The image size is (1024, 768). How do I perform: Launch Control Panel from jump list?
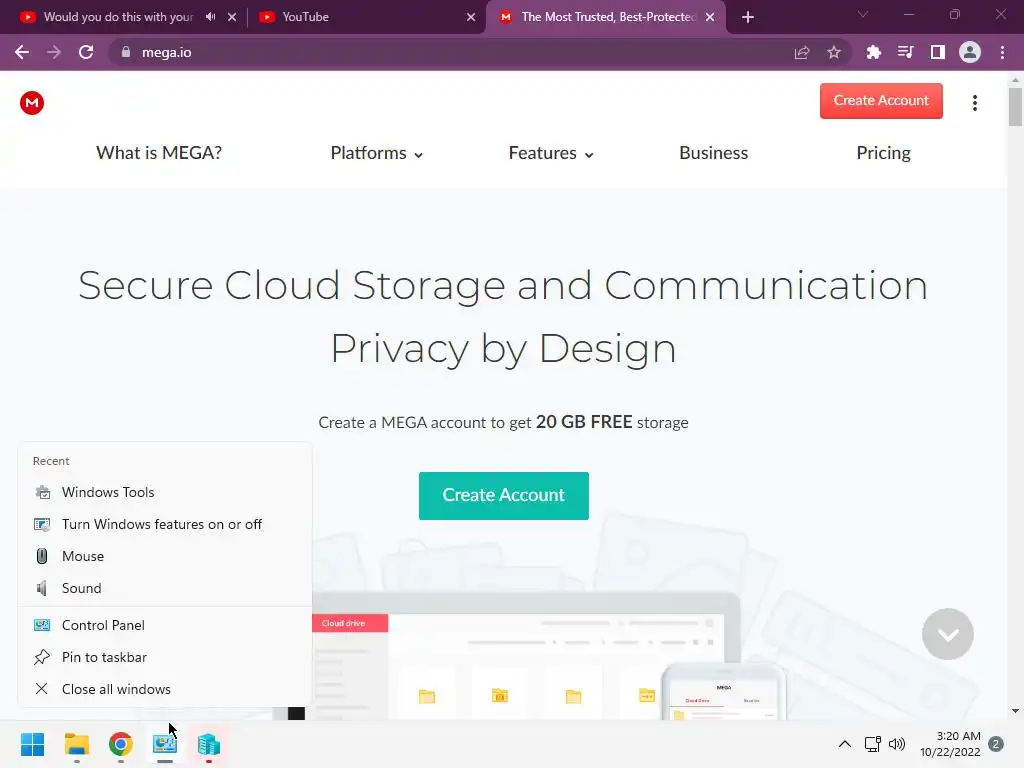pyautogui.click(x=165, y=625)
